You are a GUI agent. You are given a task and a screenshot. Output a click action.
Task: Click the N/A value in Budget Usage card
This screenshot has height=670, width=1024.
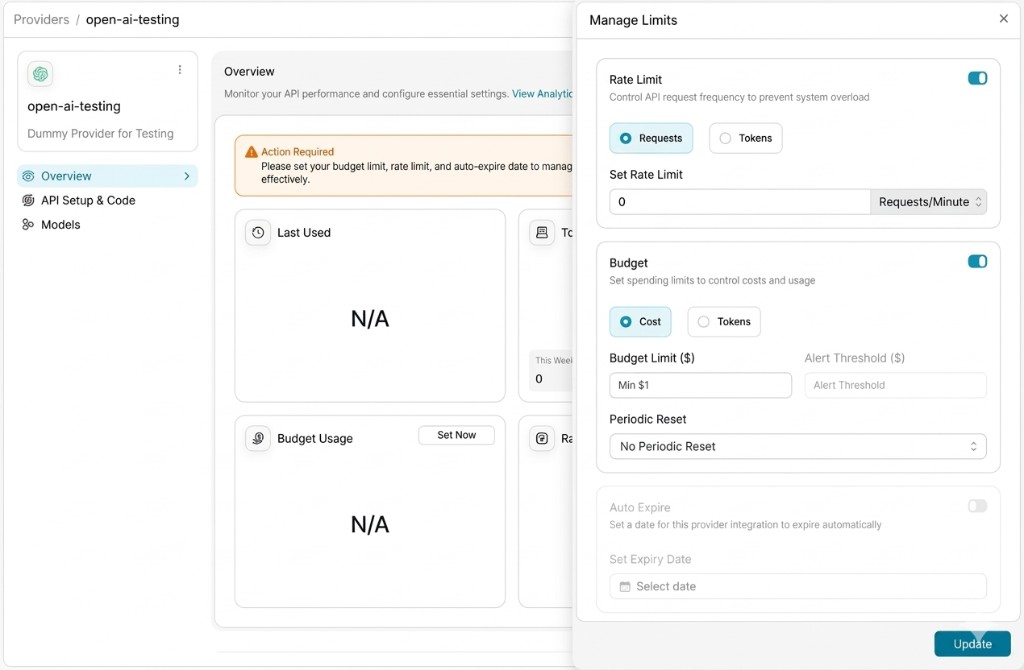click(370, 524)
